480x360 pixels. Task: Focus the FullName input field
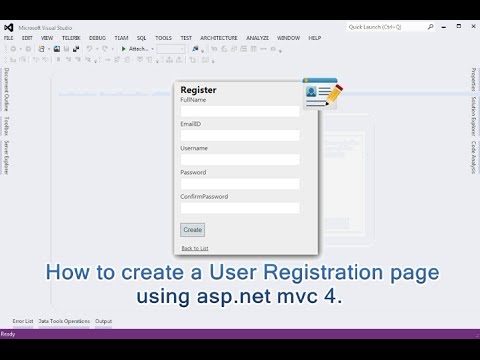coord(240,111)
